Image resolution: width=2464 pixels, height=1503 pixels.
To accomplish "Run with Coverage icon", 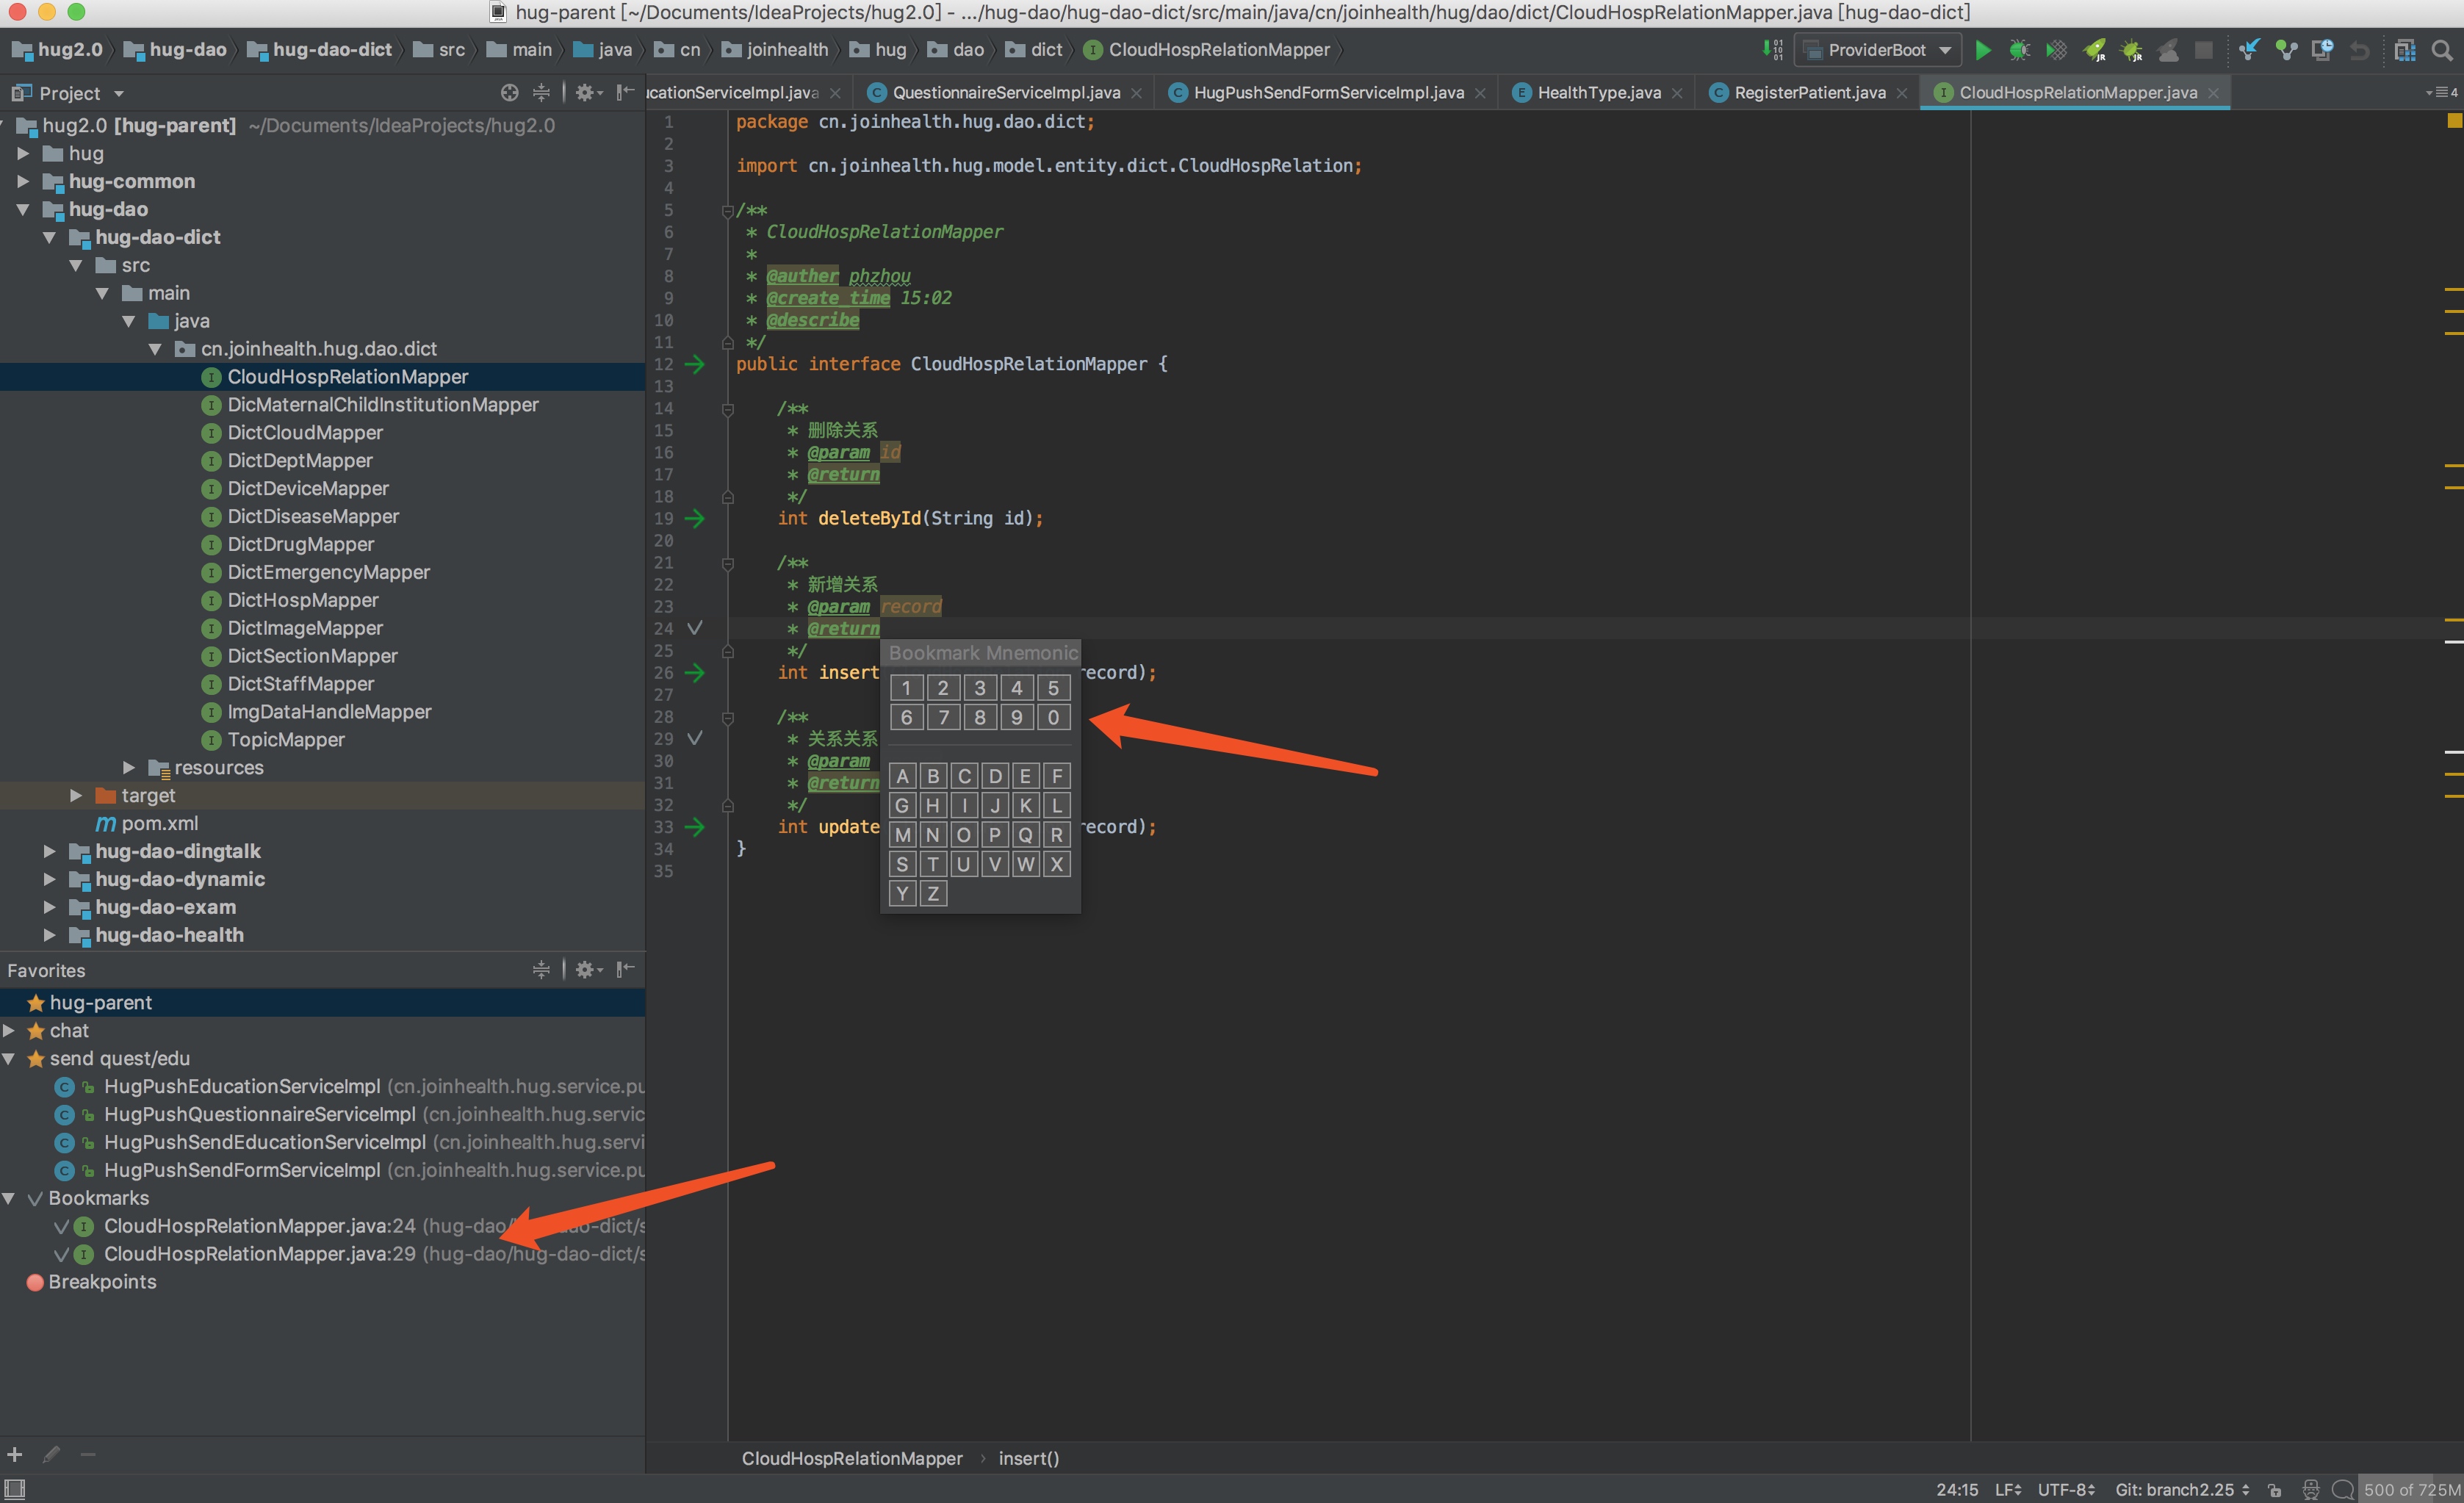I will pyautogui.click(x=2056, y=50).
